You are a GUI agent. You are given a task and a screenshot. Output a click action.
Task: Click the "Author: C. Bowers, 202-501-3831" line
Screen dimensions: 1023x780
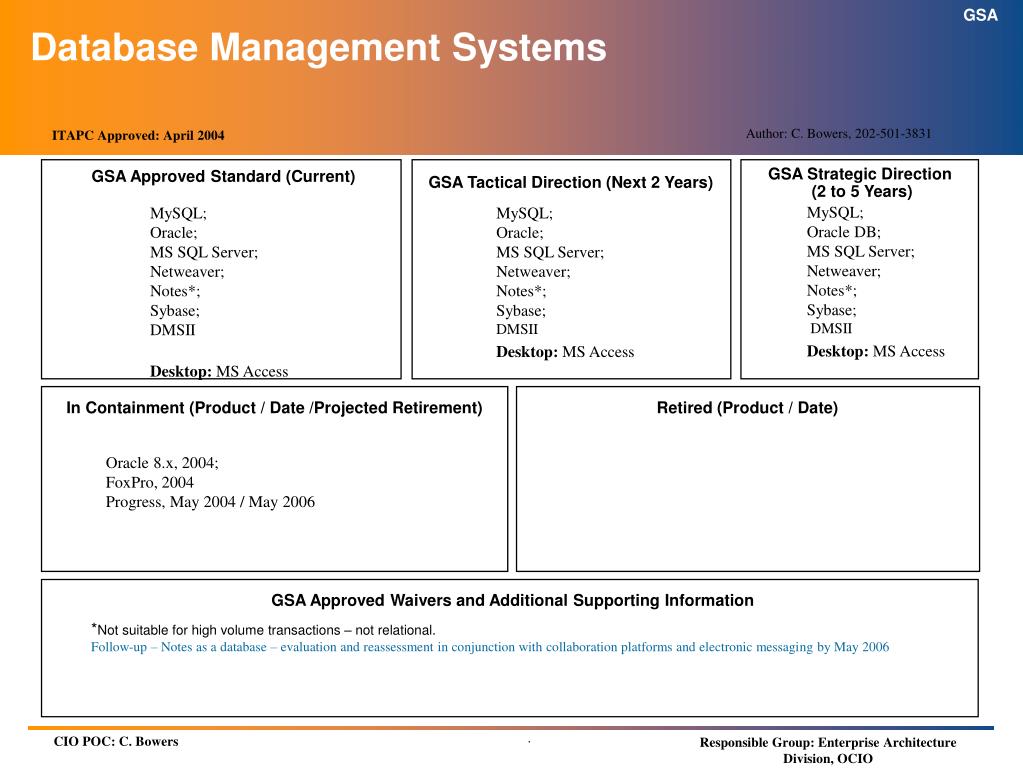click(x=838, y=134)
